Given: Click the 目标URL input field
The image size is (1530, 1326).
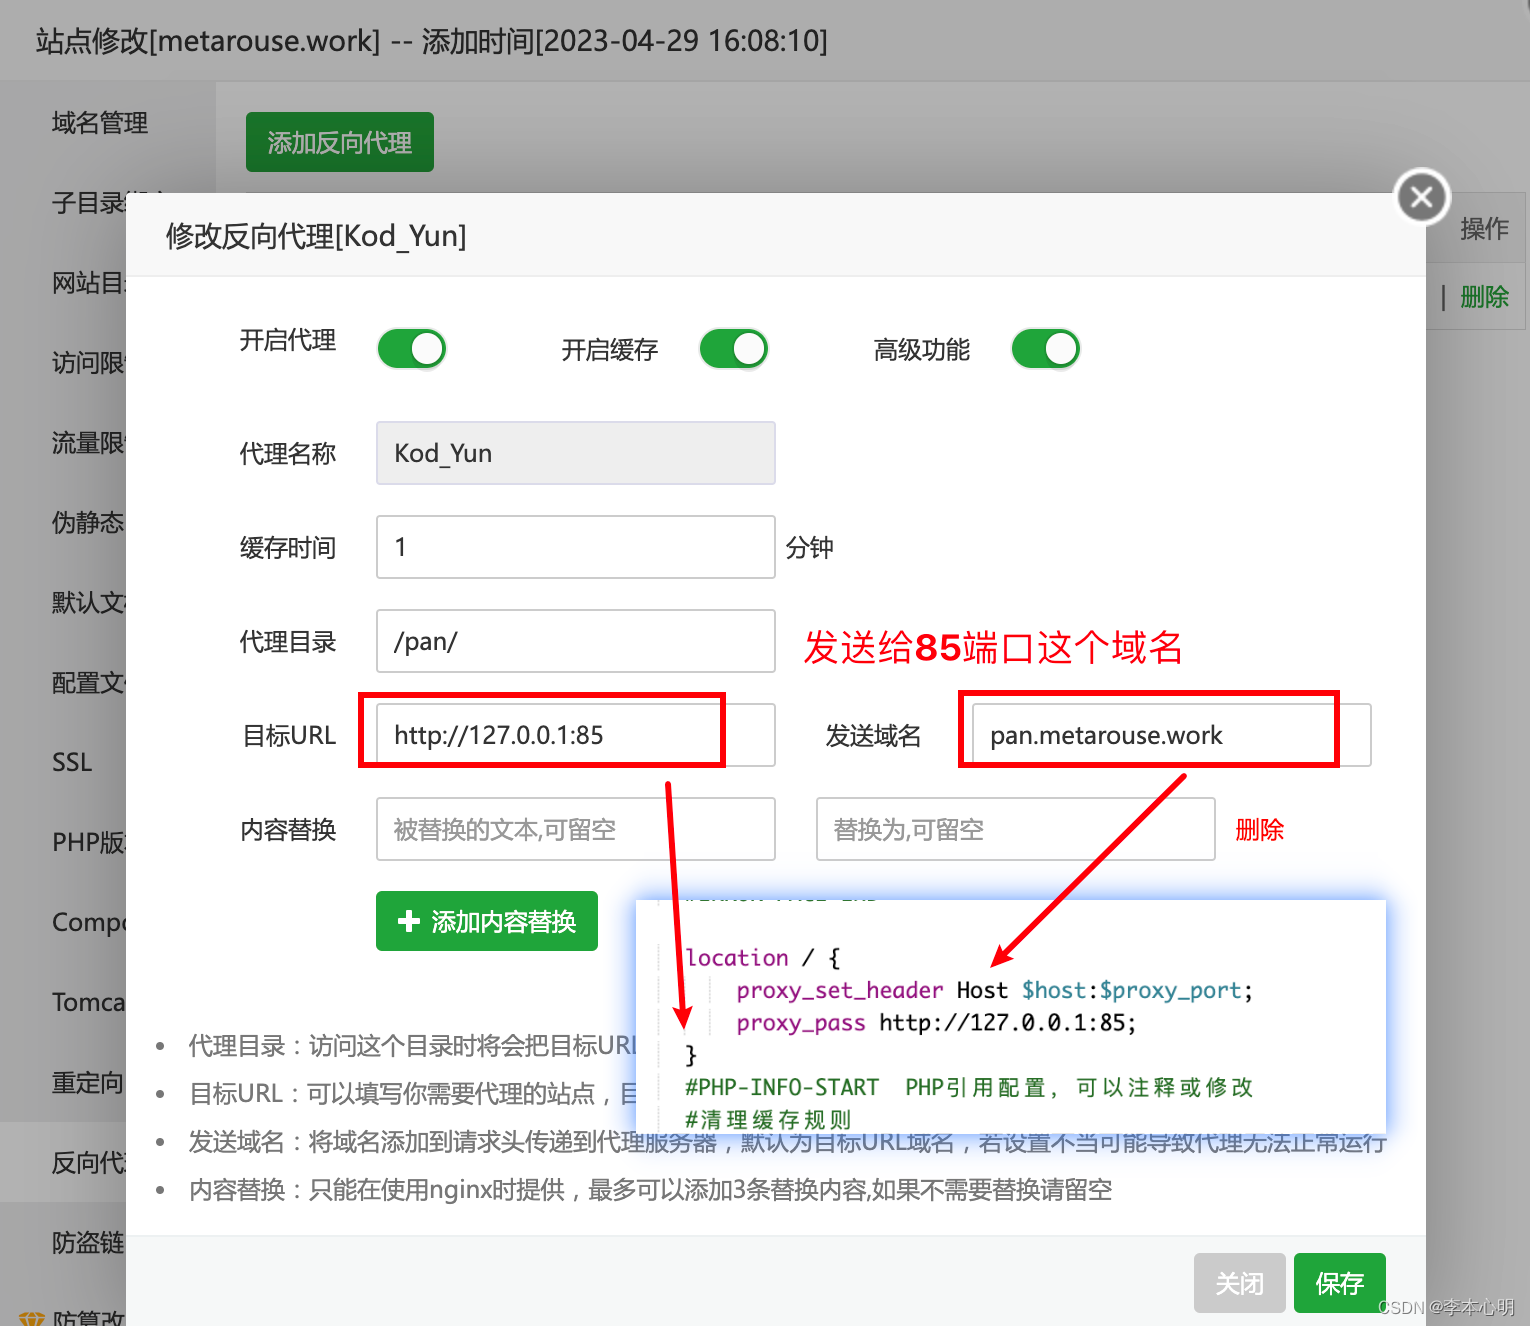Looking at the screenshot, I should click(x=575, y=735).
